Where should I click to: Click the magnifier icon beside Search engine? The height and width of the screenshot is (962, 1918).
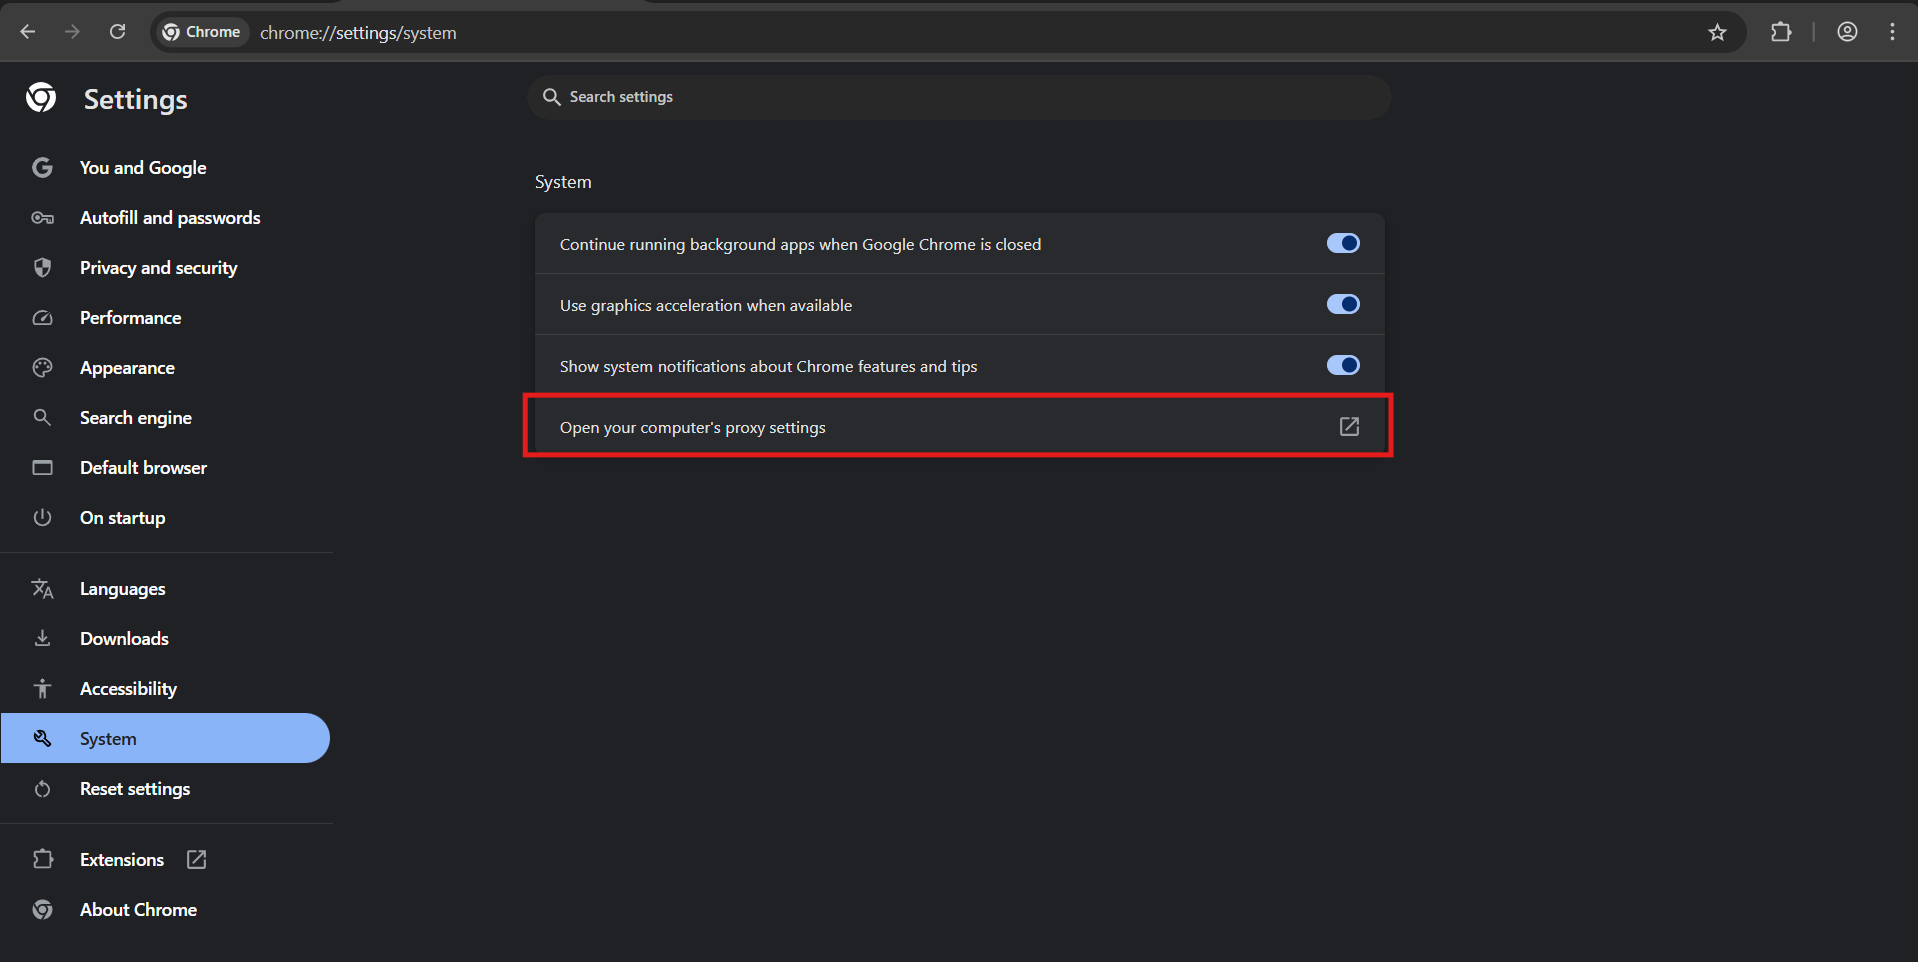pyautogui.click(x=42, y=418)
